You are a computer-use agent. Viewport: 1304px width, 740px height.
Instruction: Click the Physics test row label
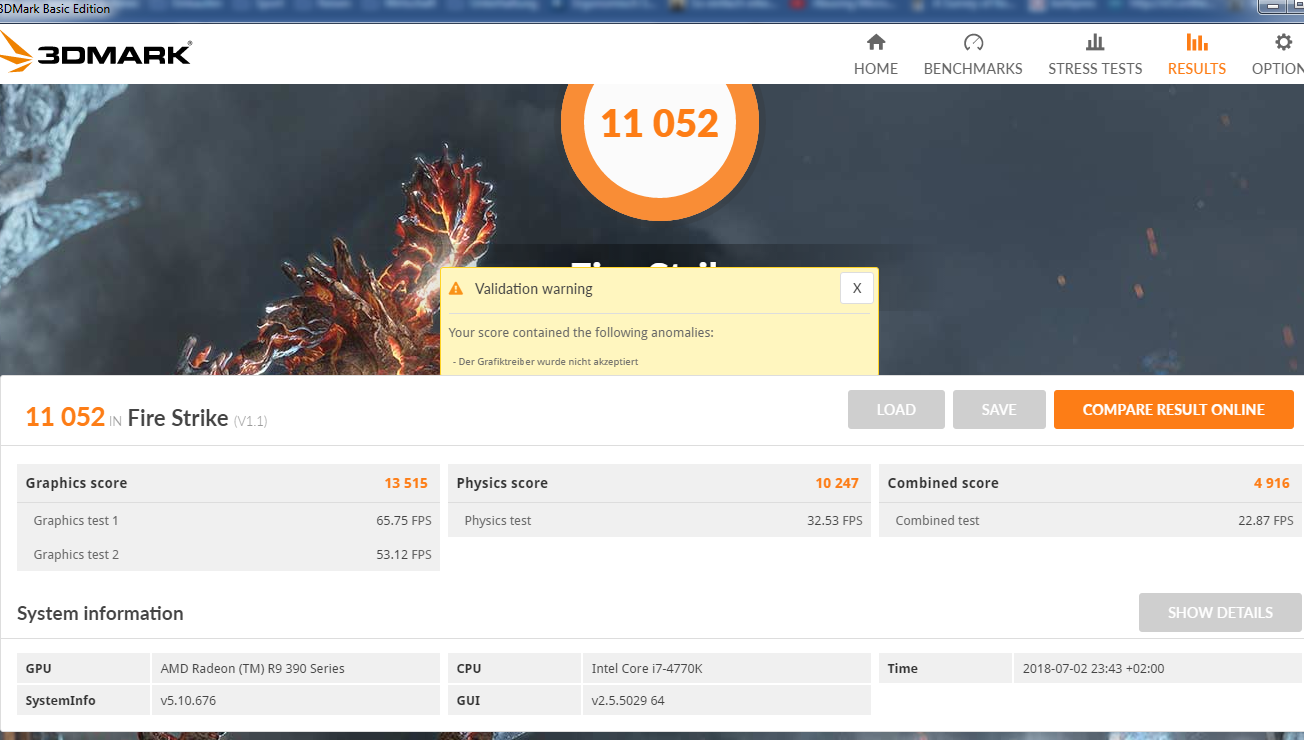pos(498,521)
